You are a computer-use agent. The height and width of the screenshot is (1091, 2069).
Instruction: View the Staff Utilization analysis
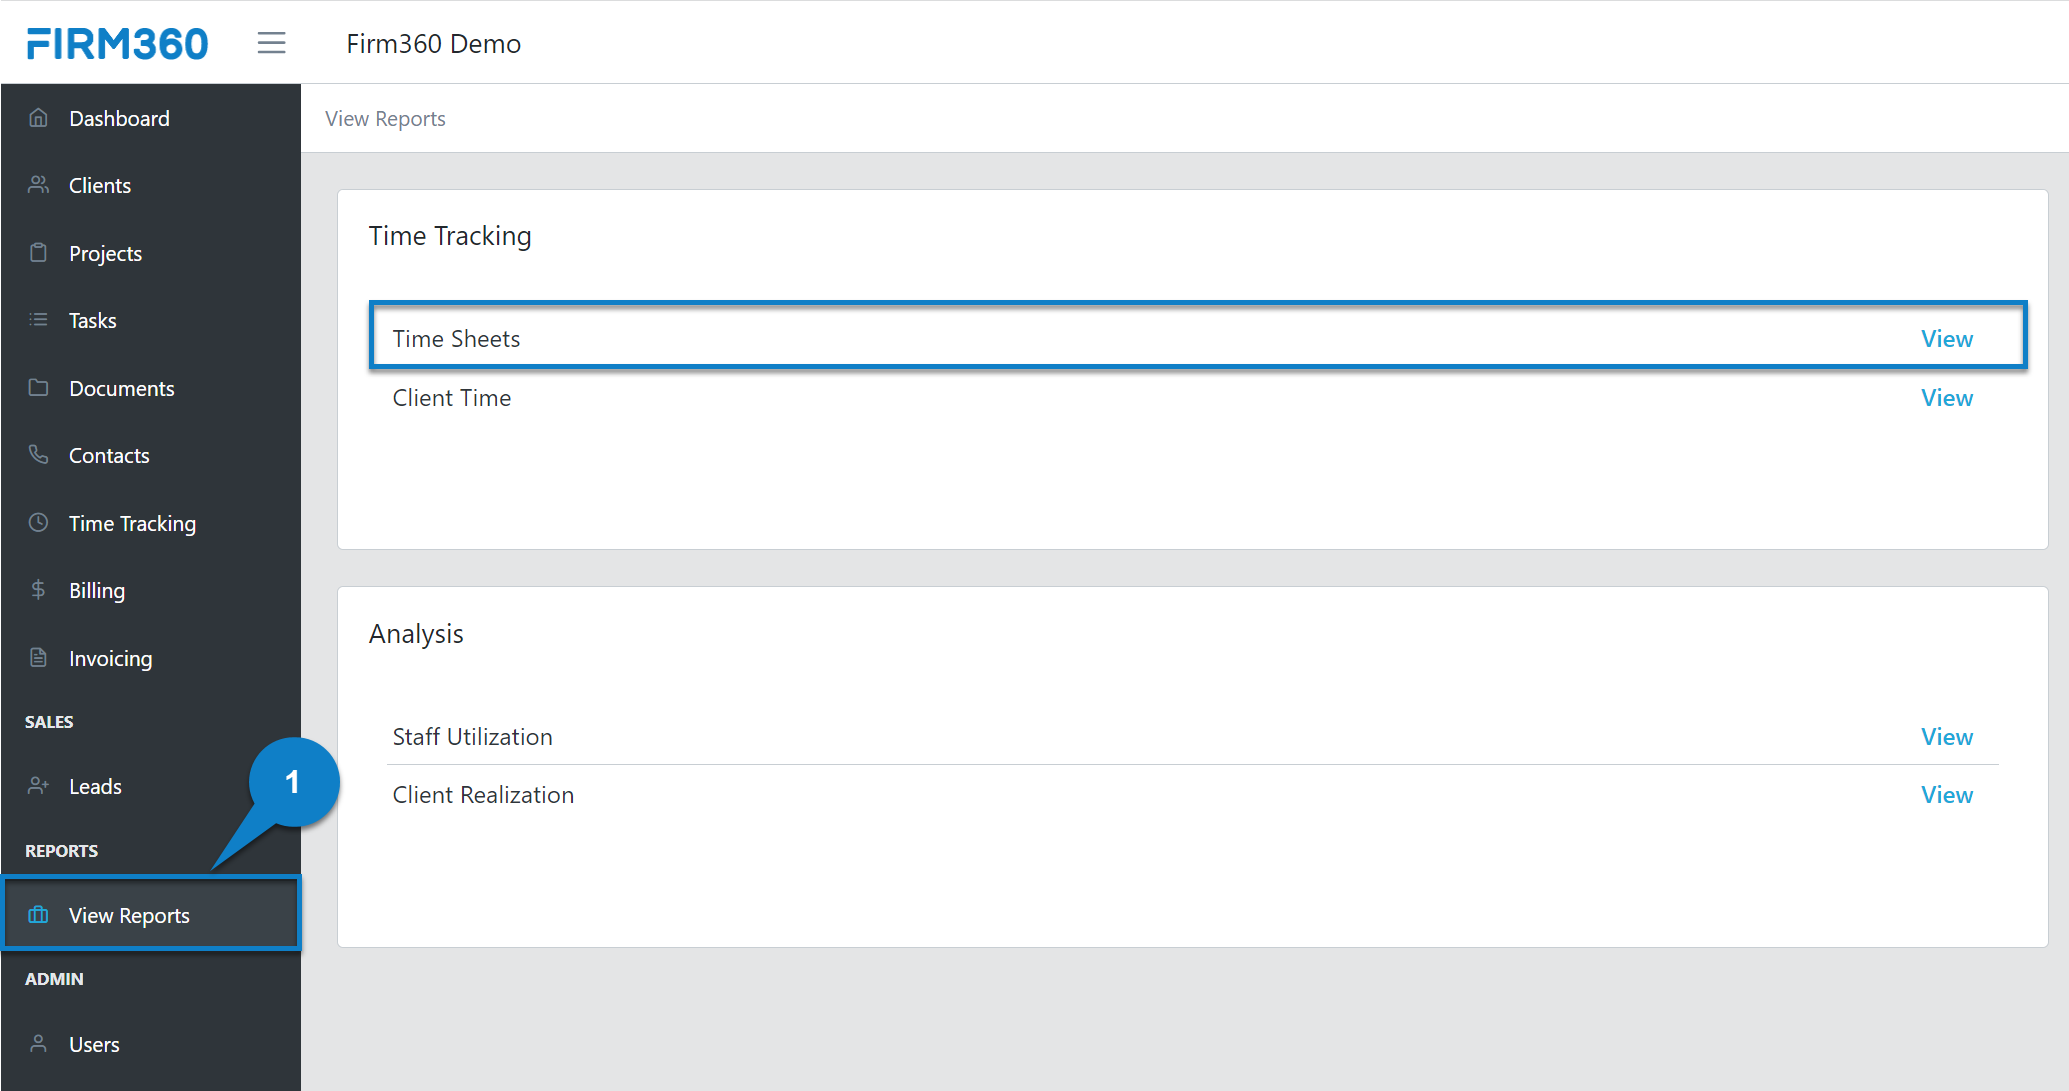coord(1946,736)
